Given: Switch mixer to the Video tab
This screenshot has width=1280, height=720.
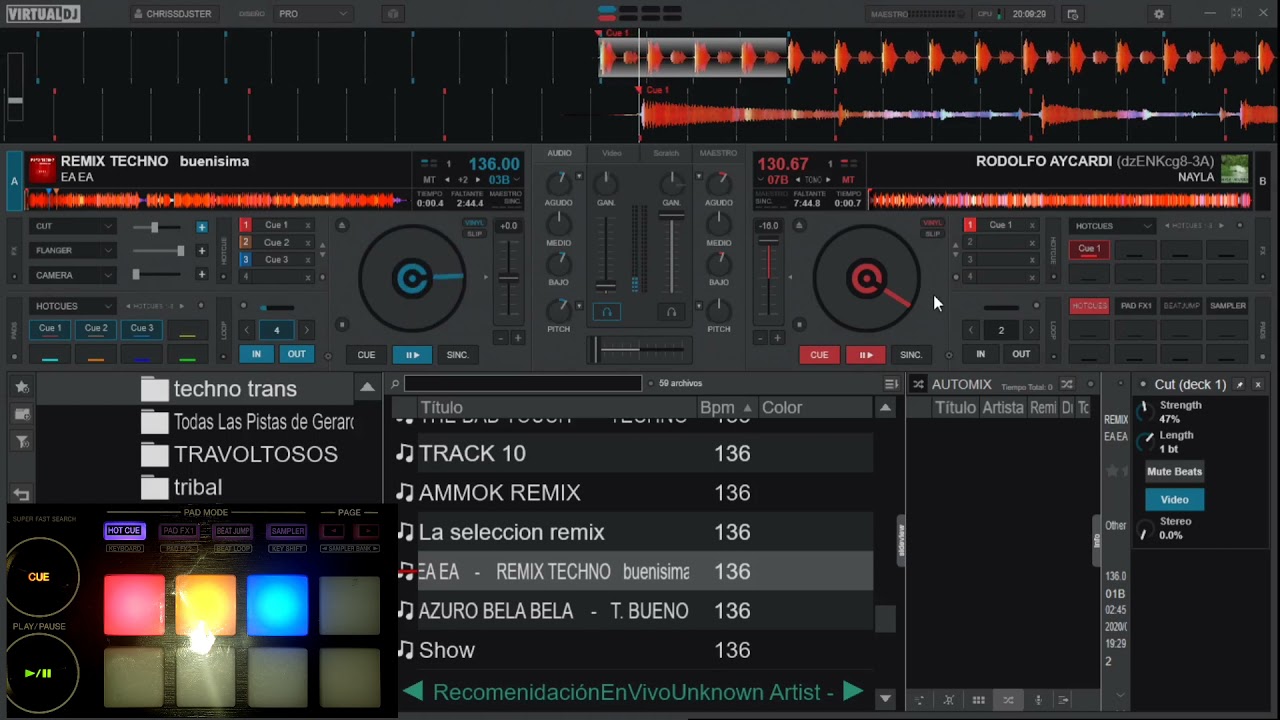Looking at the screenshot, I should tap(612, 153).
